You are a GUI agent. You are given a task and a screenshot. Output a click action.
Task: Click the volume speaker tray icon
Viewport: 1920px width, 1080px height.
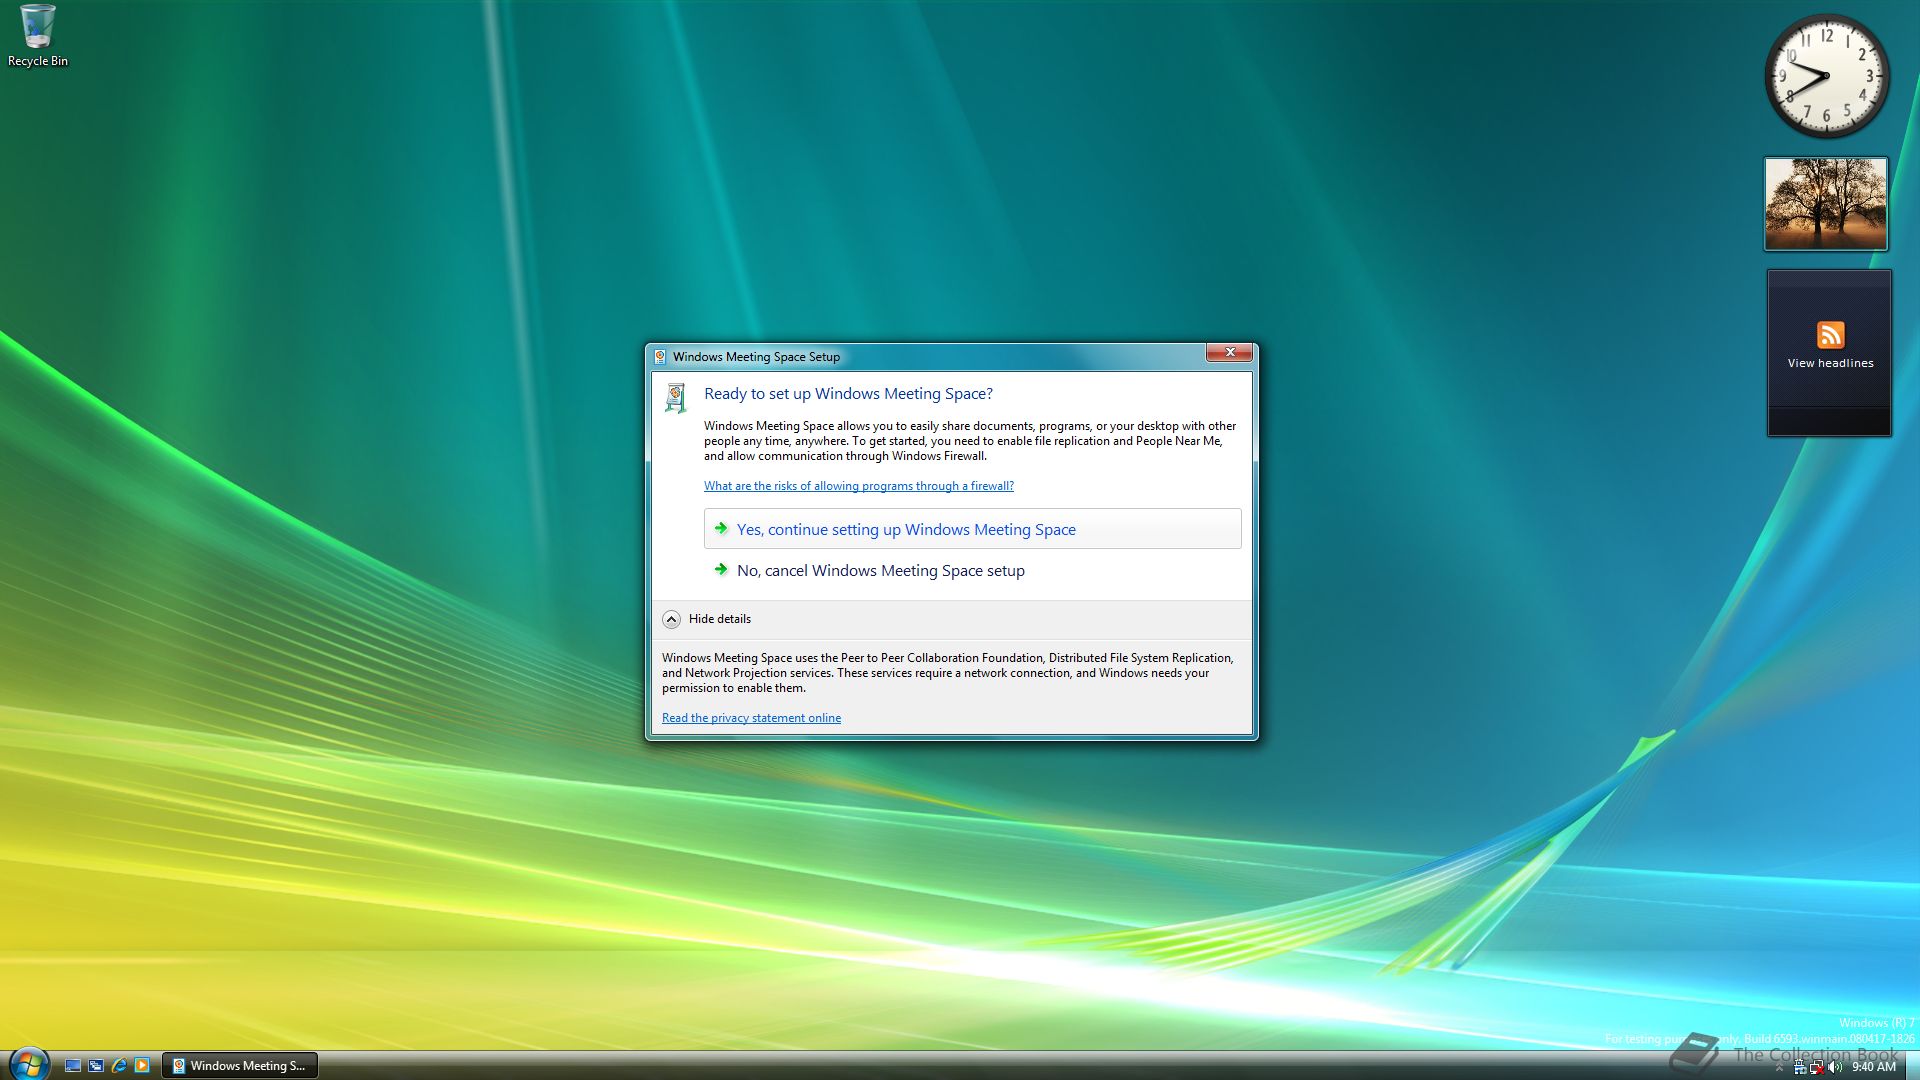coord(1835,1067)
